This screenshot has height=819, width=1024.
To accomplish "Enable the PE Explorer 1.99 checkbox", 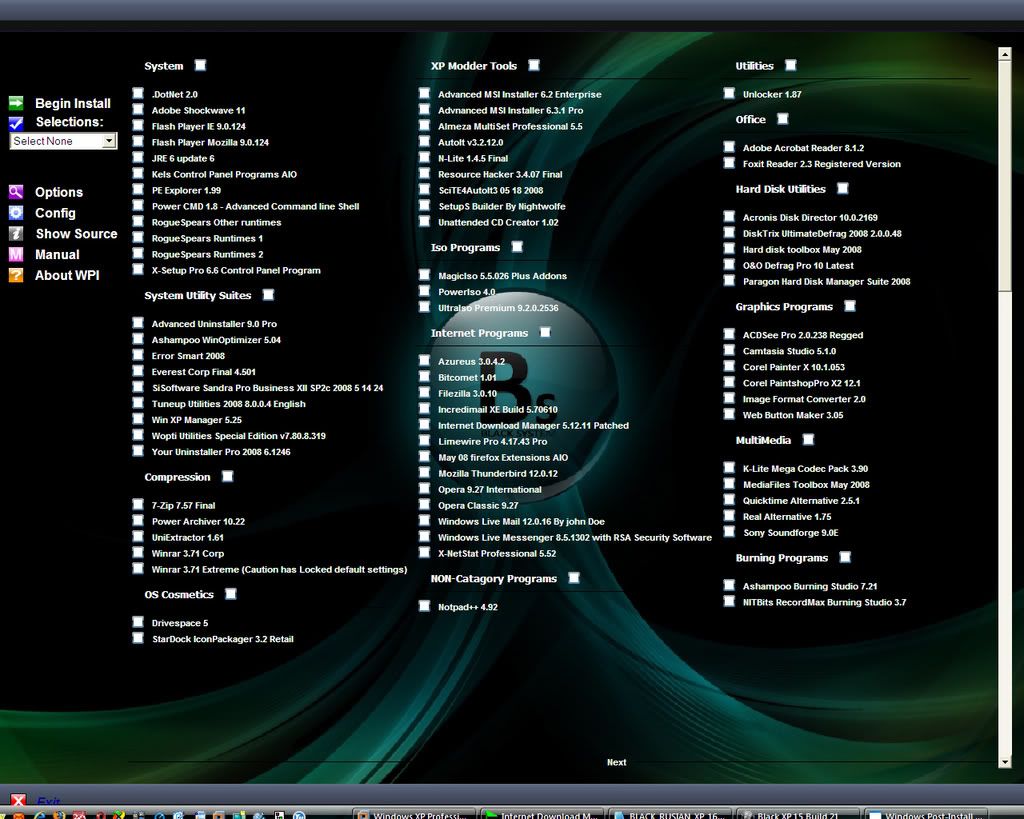I will [138, 189].
